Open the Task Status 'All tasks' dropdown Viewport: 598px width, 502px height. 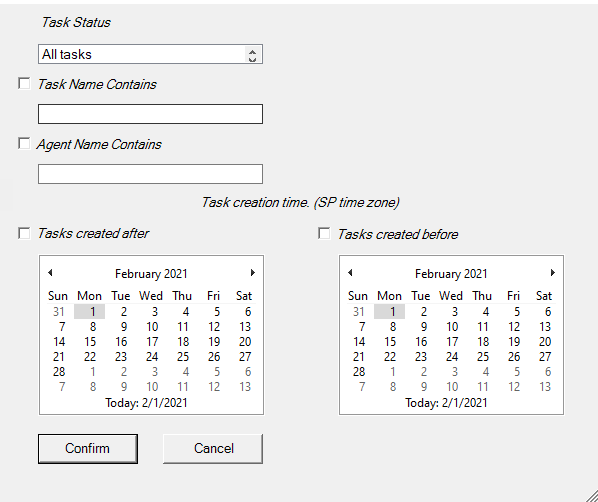pos(150,54)
